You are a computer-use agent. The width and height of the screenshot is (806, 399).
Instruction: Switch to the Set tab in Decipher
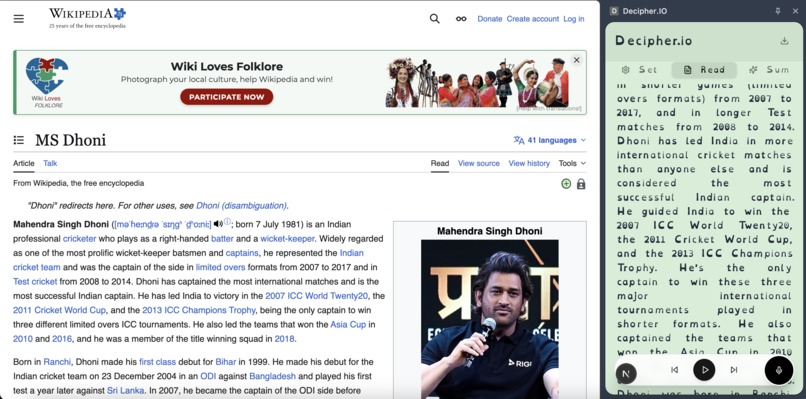tap(639, 70)
